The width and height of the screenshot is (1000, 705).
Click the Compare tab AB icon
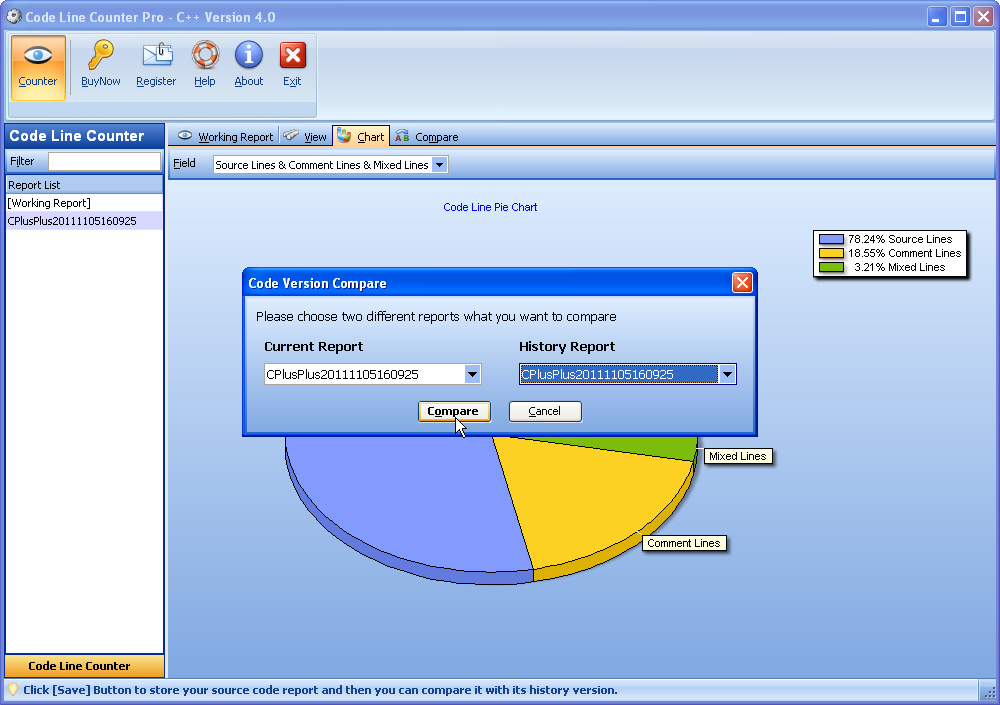pos(402,136)
